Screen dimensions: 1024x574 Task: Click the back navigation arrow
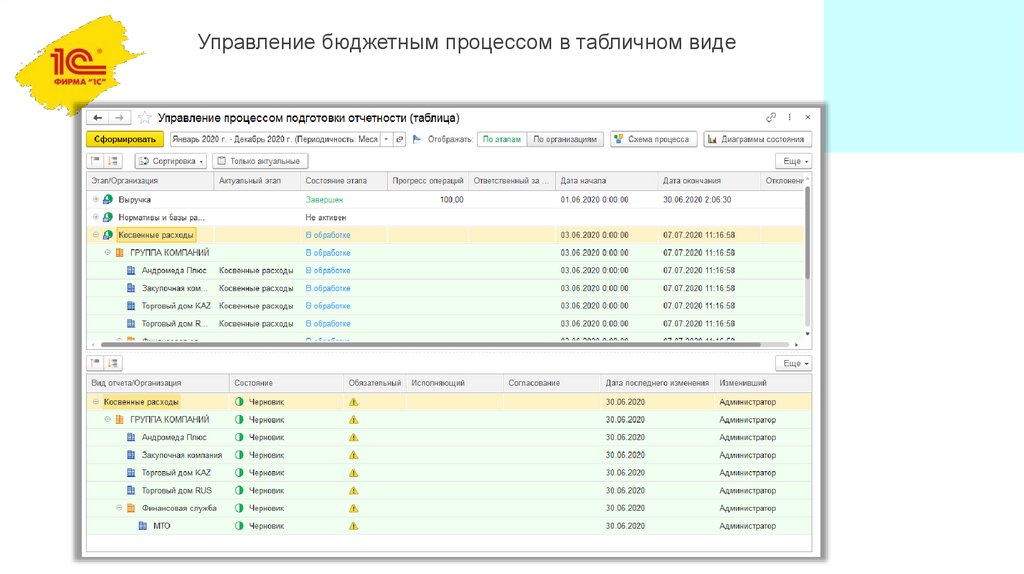pos(97,118)
